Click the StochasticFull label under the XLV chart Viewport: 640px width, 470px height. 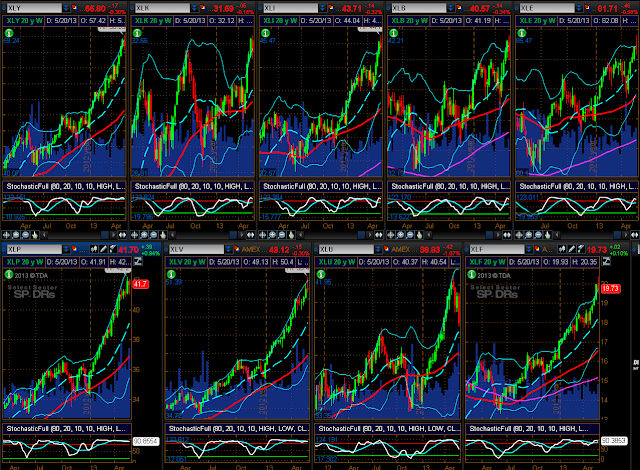(x=237, y=428)
